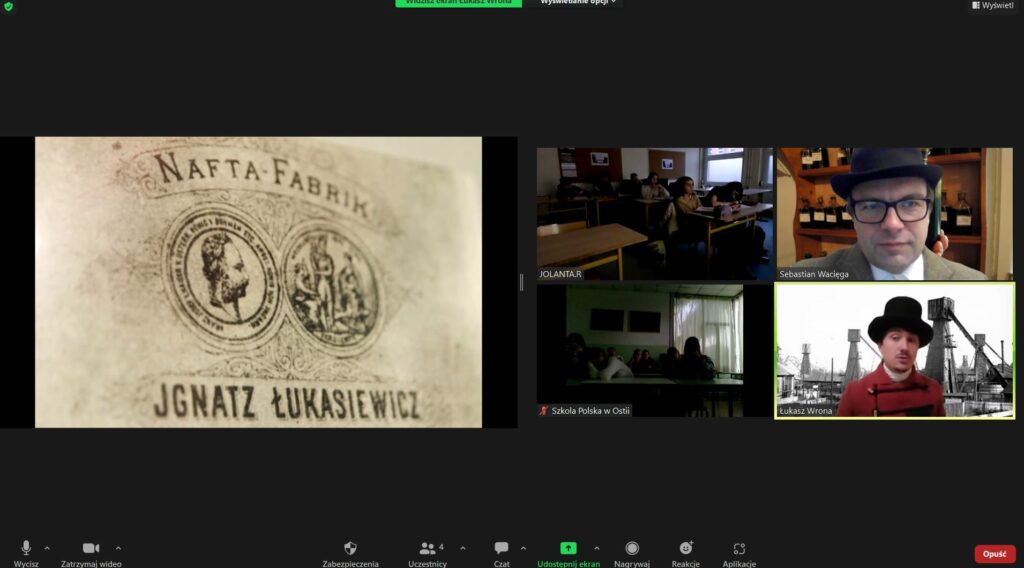Expand chat options arrow beside Czat
The image size is (1024, 568).
[x=526, y=548]
